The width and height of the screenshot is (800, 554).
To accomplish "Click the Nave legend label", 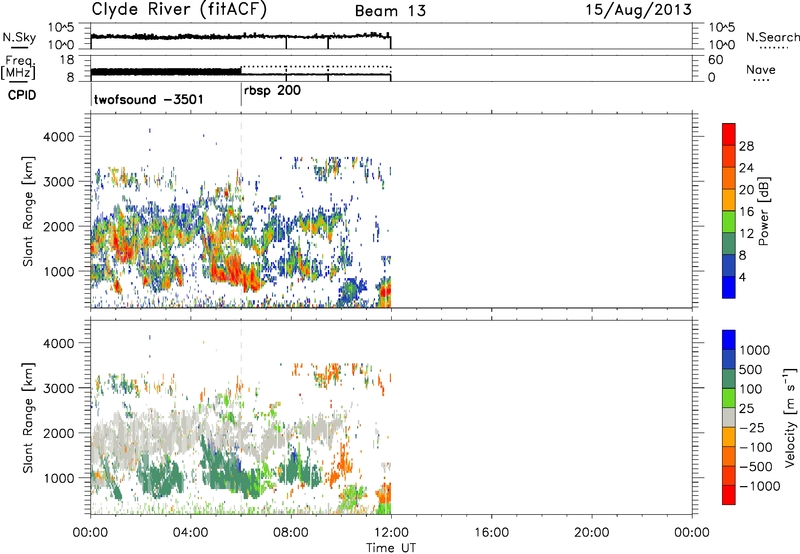I will pyautogui.click(x=761, y=69).
